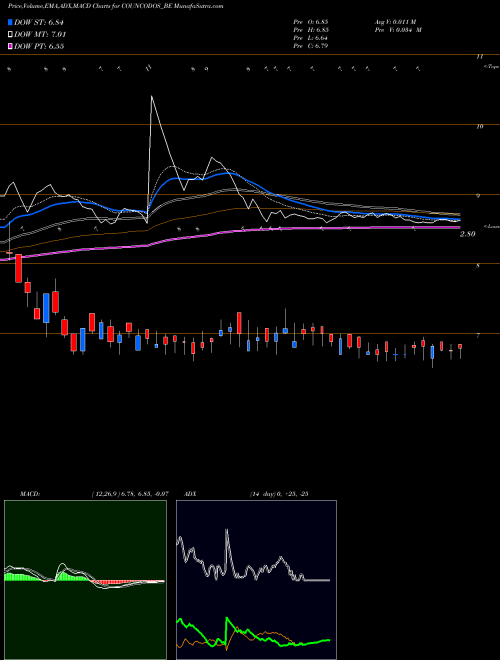This screenshot has width=500, height=660.
Task: Select the 'DOW PT: 6.55' legend text
Action: pyautogui.click(x=39, y=46)
